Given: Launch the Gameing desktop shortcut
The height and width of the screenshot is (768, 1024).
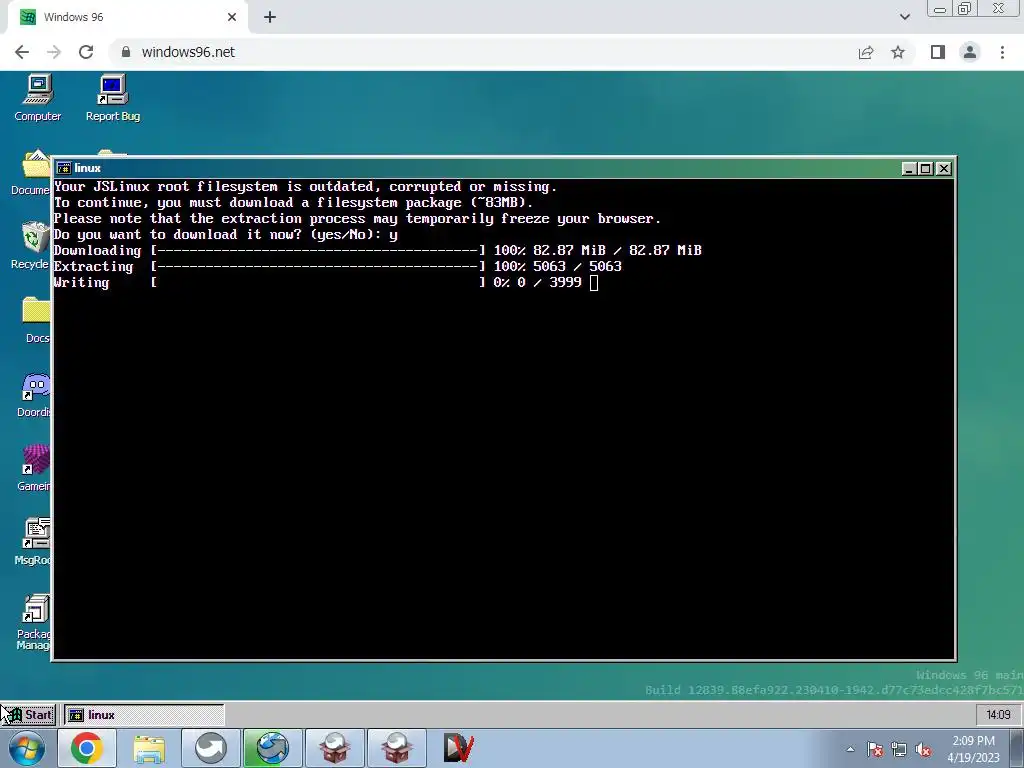Looking at the screenshot, I should pyautogui.click(x=34, y=468).
